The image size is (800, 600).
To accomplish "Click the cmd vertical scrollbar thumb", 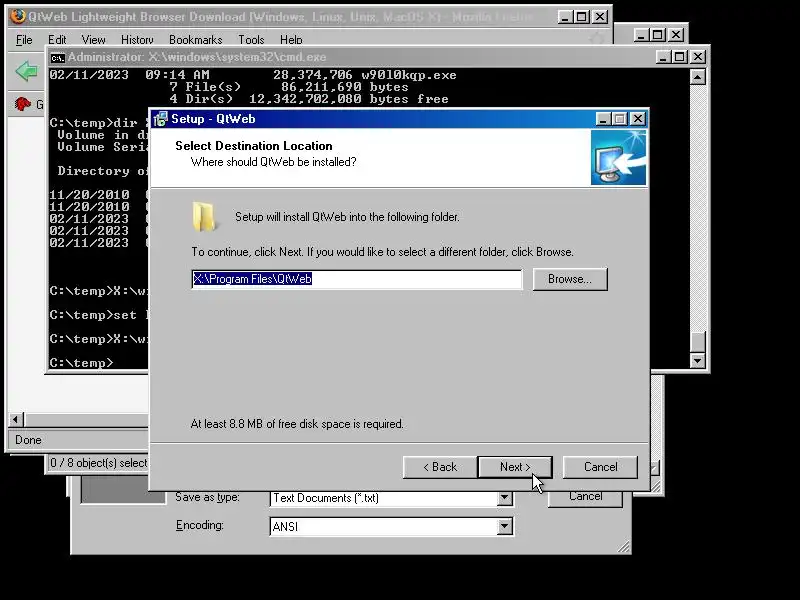I will pos(697,341).
